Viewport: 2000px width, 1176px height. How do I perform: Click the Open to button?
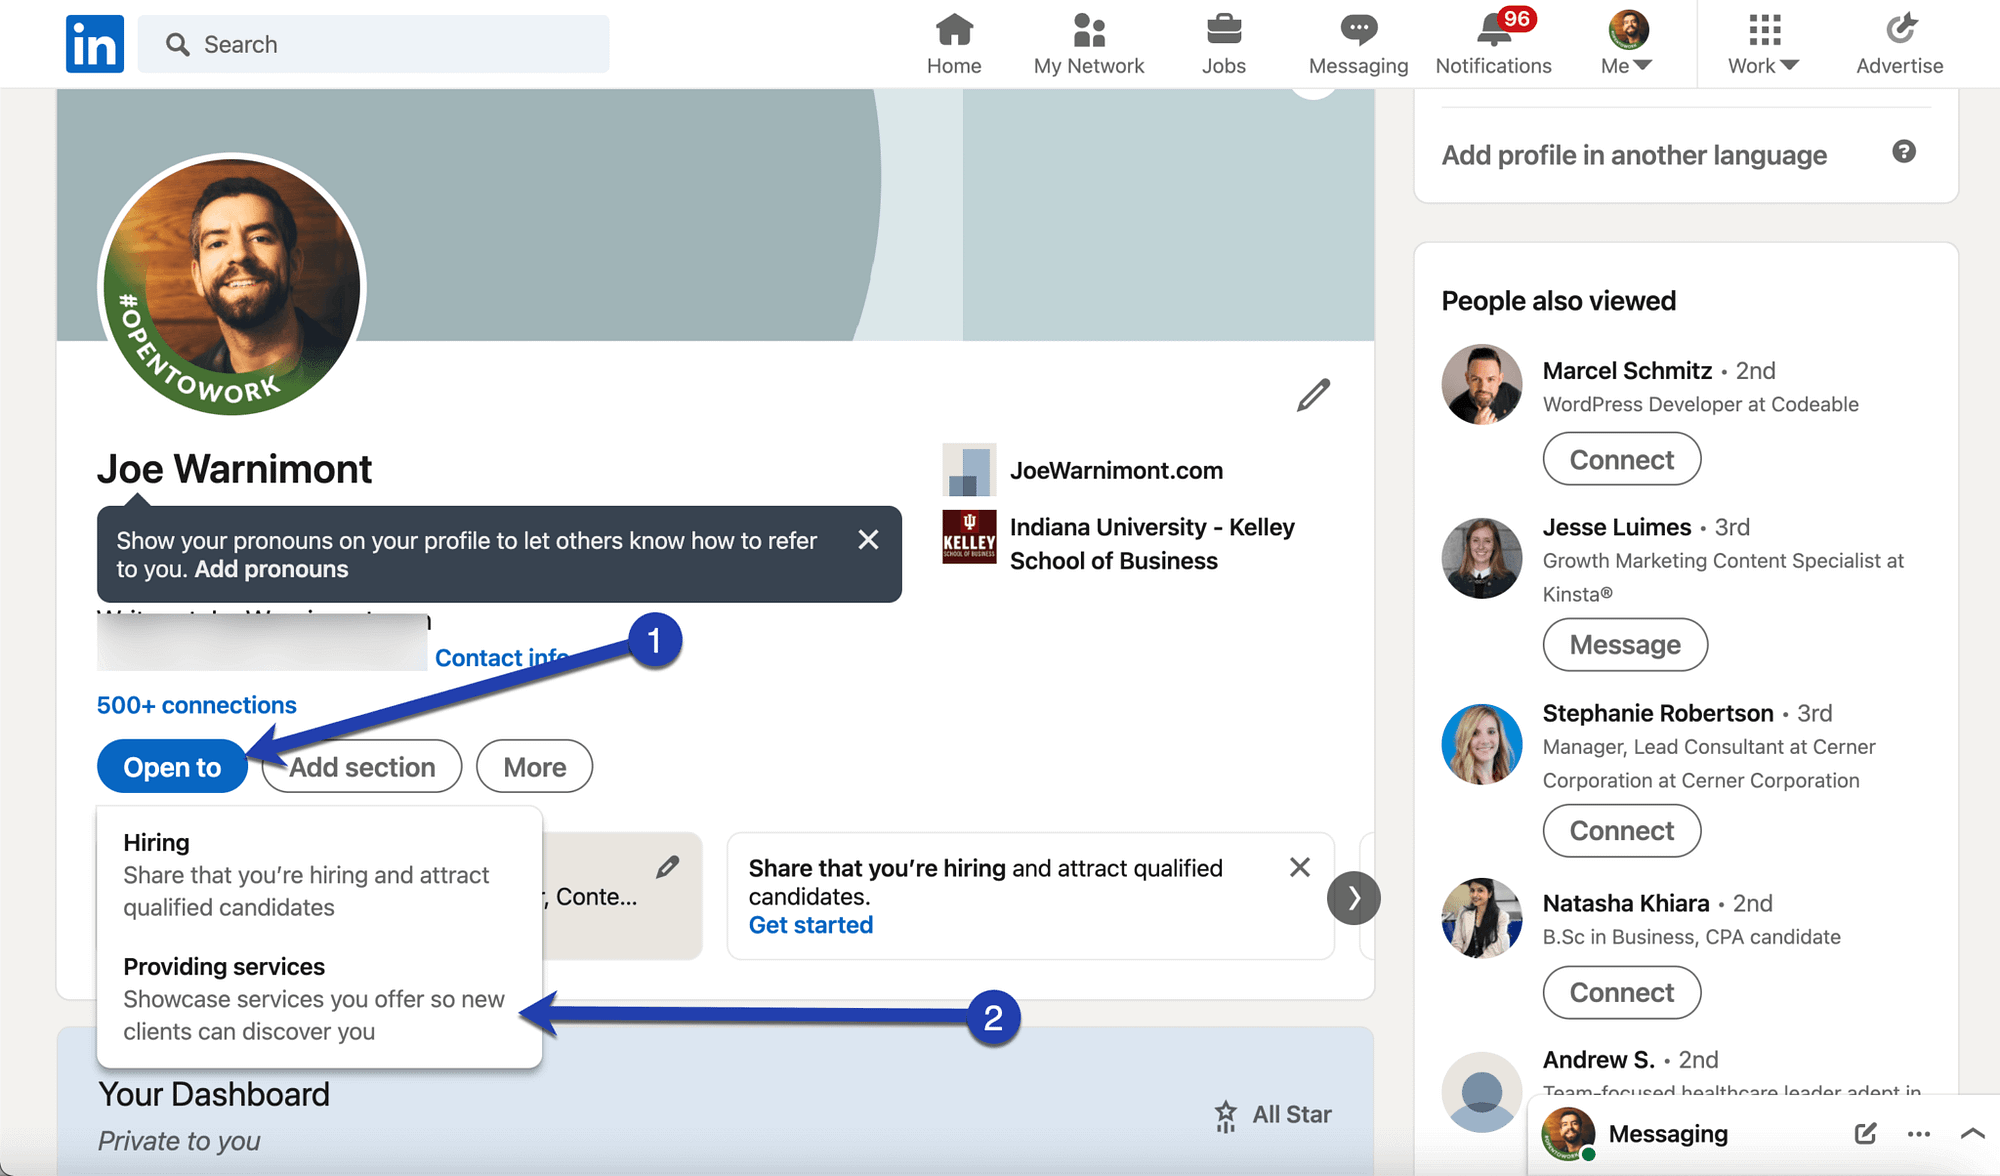coord(172,767)
